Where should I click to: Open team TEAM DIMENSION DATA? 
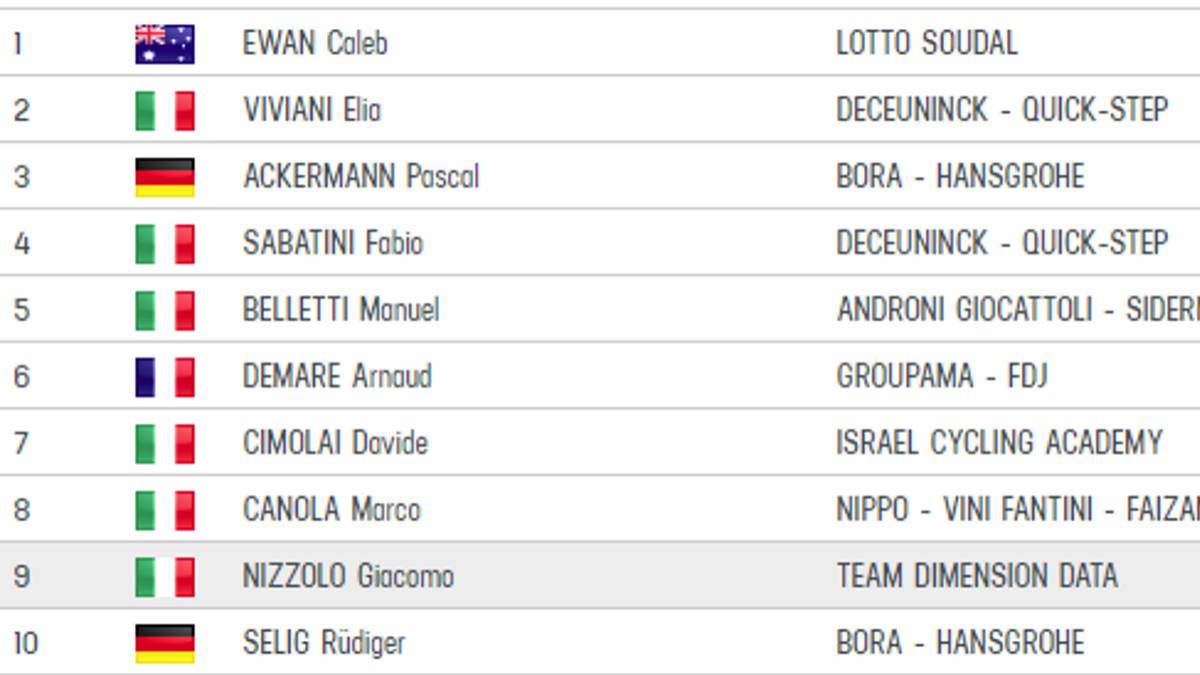(977, 577)
